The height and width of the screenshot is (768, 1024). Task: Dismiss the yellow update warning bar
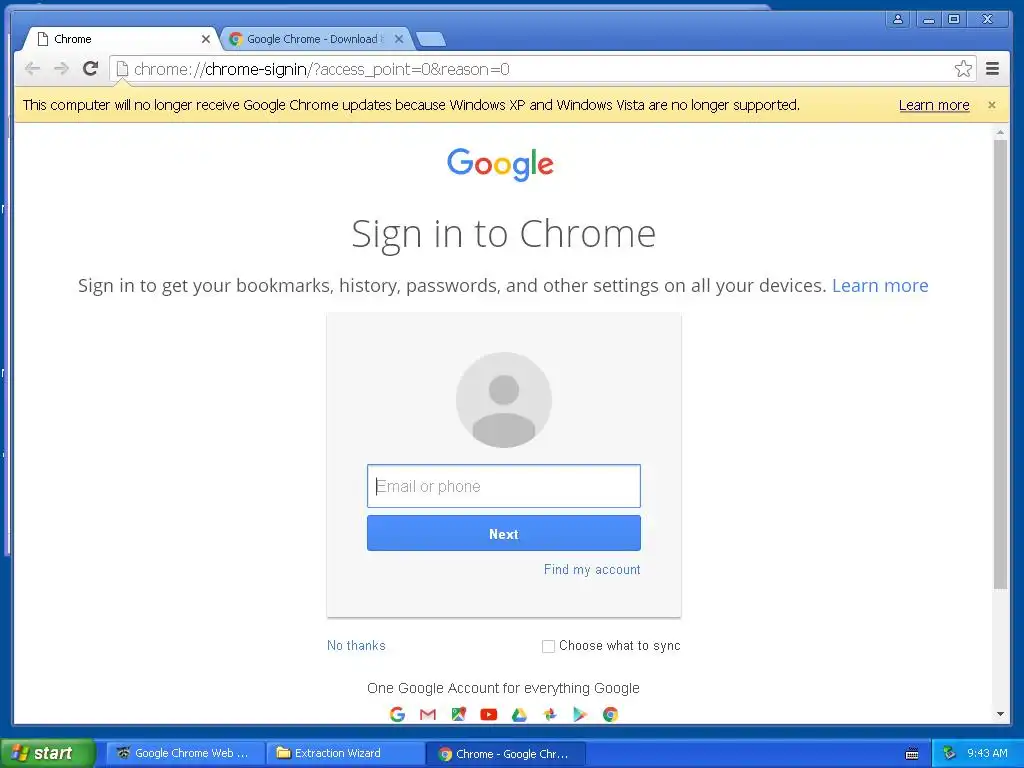pyautogui.click(x=992, y=105)
